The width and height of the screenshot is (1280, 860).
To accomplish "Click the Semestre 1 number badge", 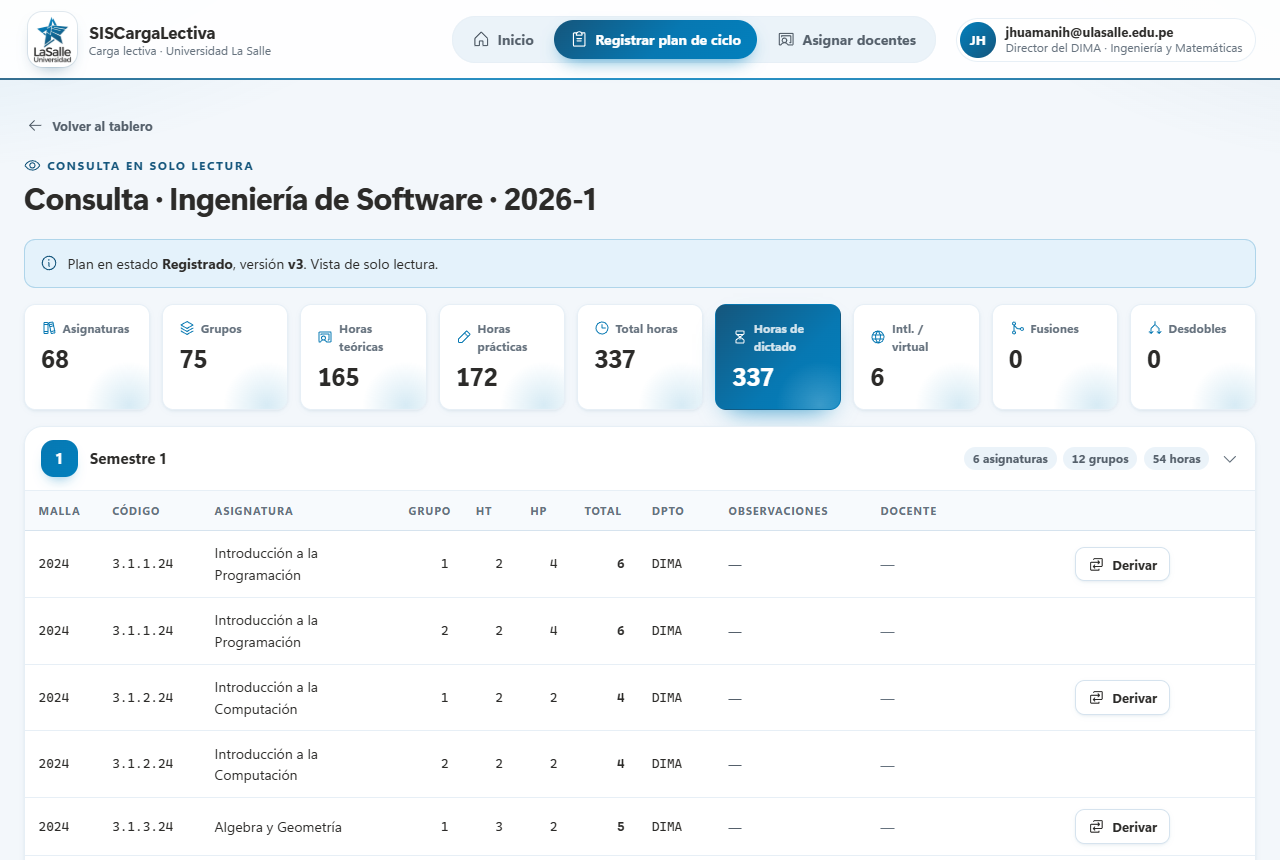I will [59, 459].
